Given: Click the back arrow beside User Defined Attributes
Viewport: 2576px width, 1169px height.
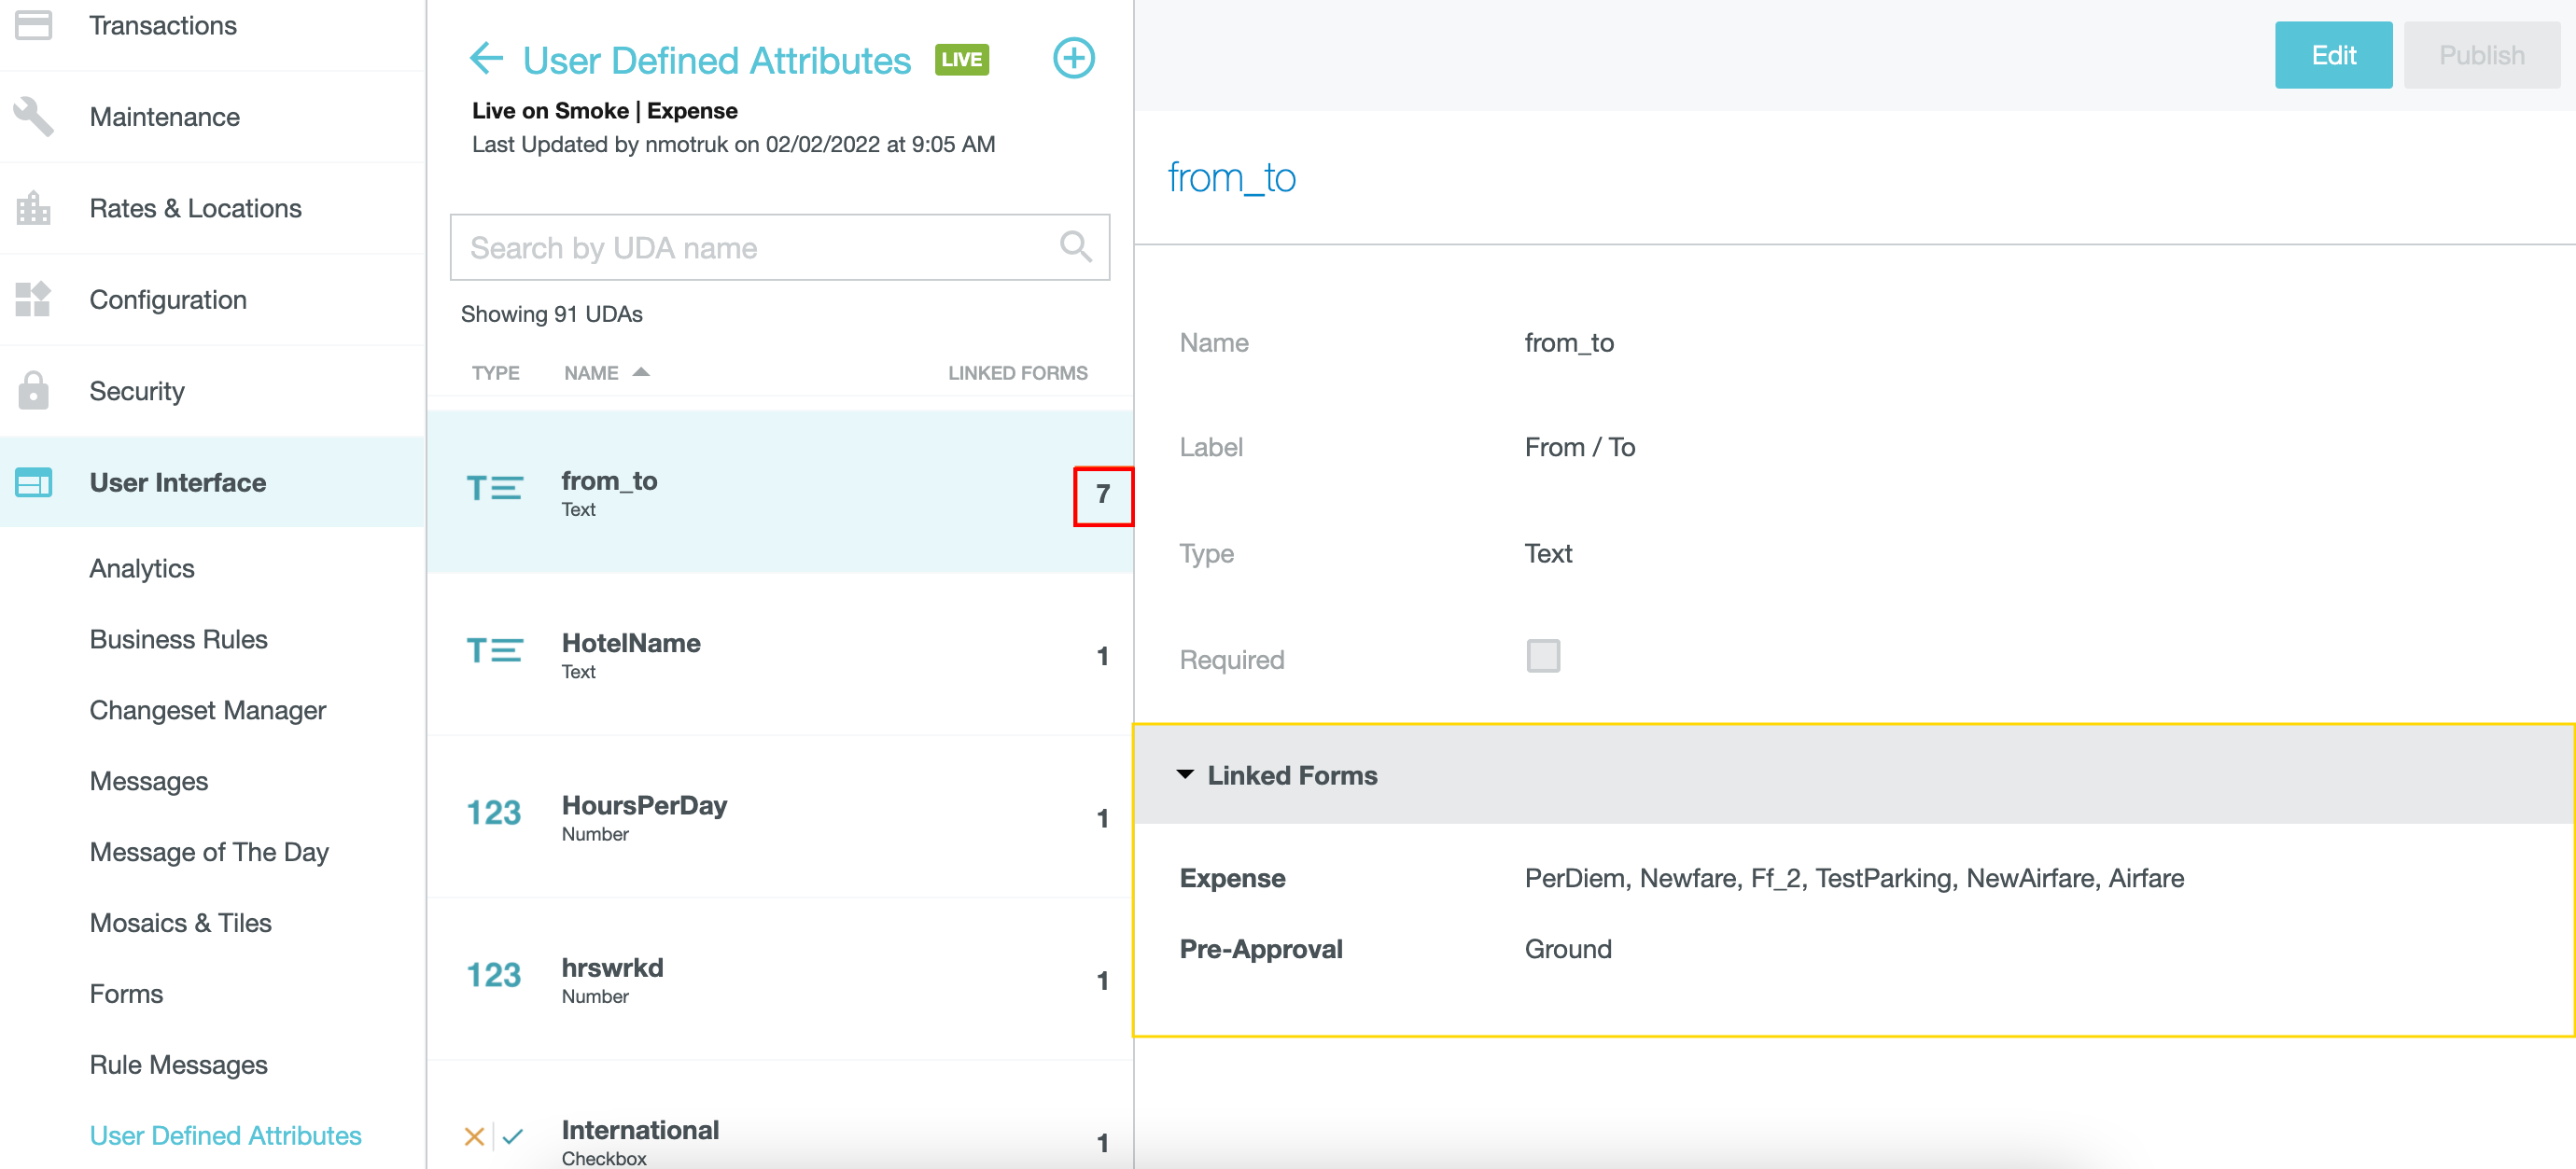Looking at the screenshot, I should click(486, 59).
